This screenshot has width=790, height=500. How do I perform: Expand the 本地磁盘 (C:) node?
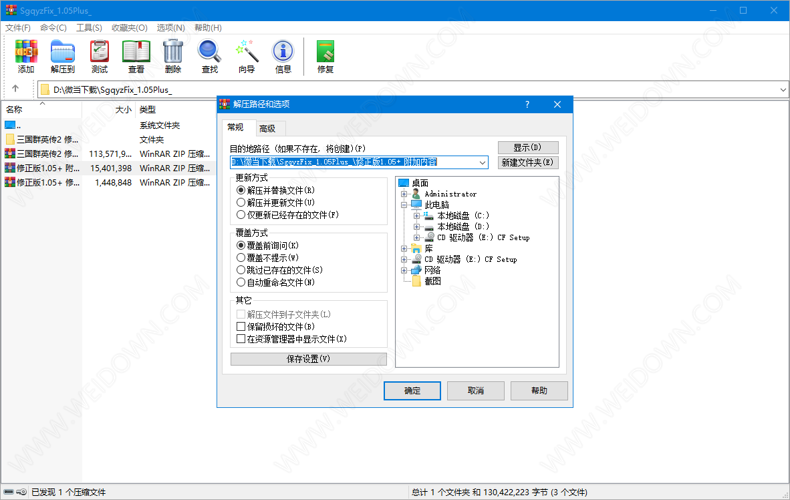click(x=417, y=216)
